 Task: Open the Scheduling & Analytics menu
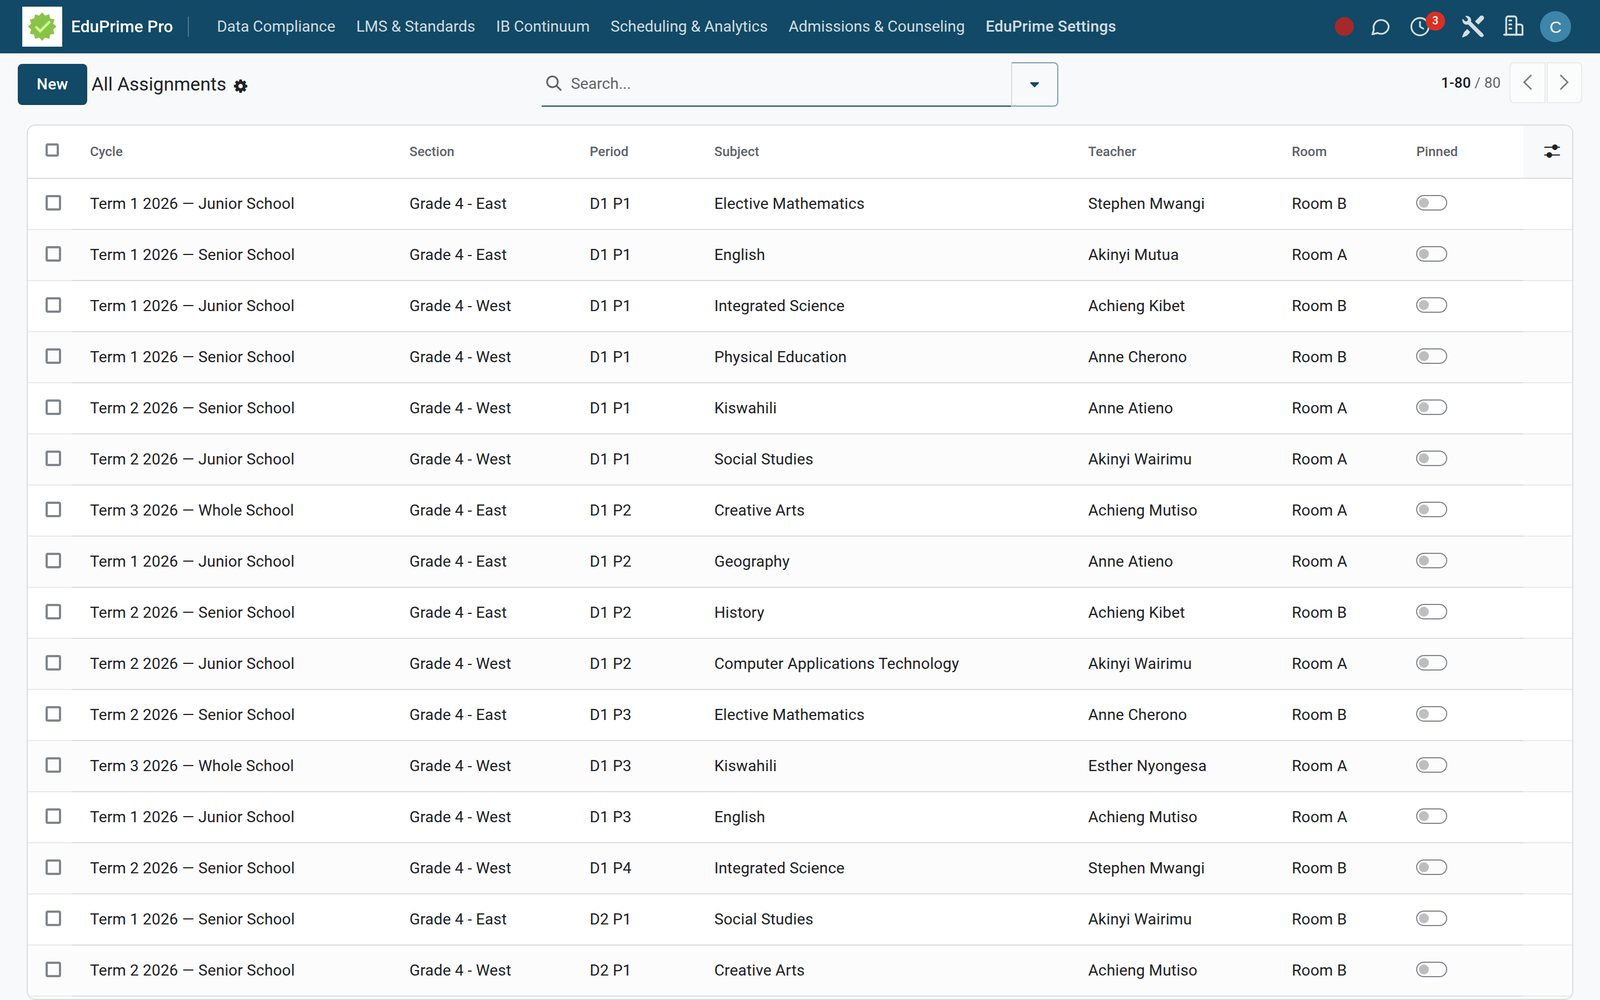pyautogui.click(x=689, y=27)
